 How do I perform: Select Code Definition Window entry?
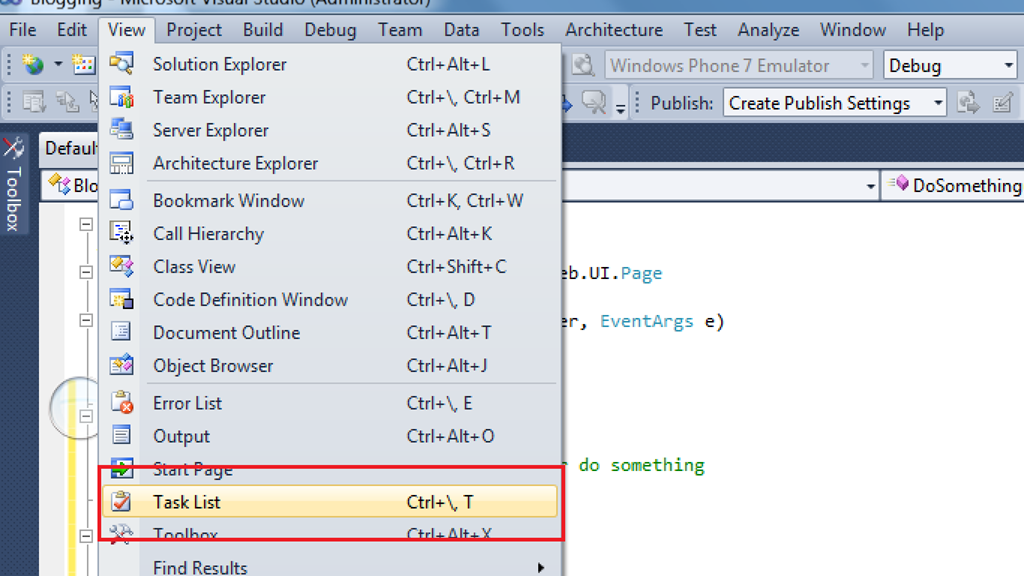[330, 300]
